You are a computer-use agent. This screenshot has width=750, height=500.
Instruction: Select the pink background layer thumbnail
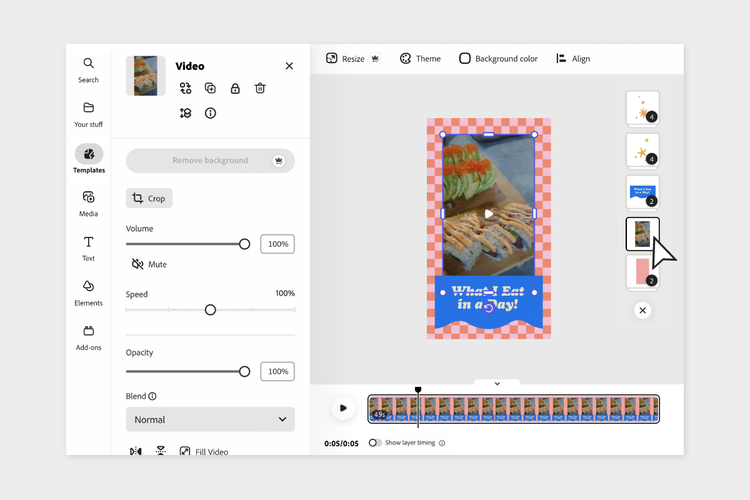(x=642, y=272)
